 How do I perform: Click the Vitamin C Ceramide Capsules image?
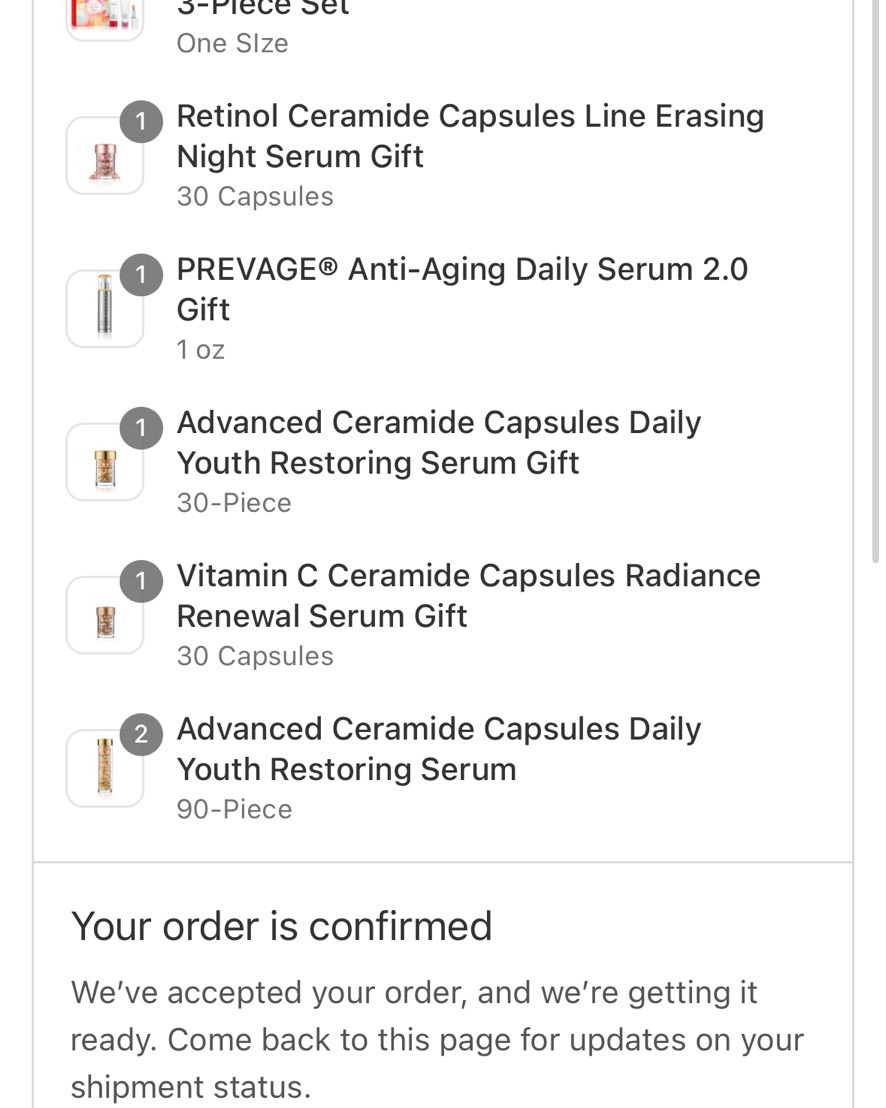point(105,615)
